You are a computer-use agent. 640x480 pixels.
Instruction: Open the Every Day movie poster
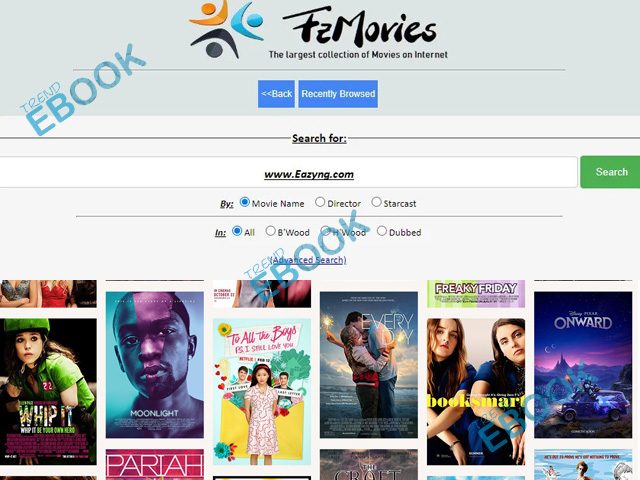(x=369, y=365)
